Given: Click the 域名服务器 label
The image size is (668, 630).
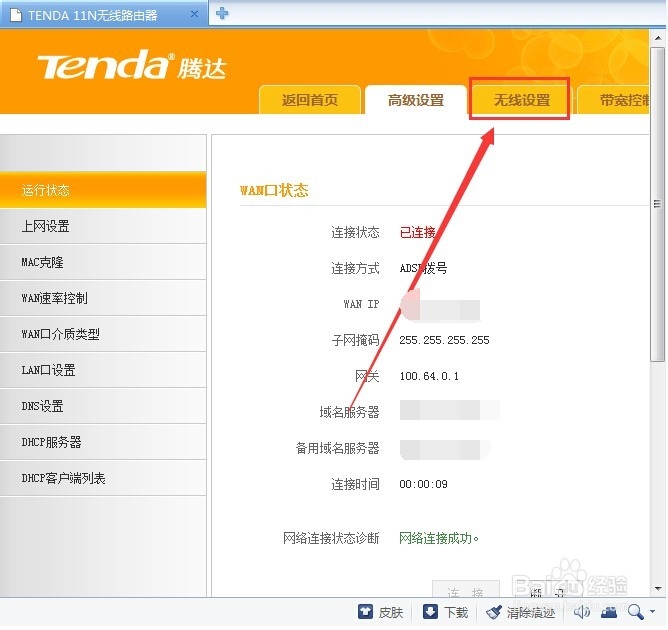Looking at the screenshot, I should tap(349, 412).
